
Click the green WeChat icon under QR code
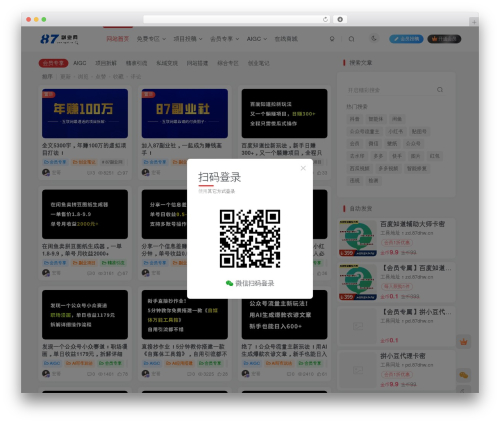pos(229,283)
